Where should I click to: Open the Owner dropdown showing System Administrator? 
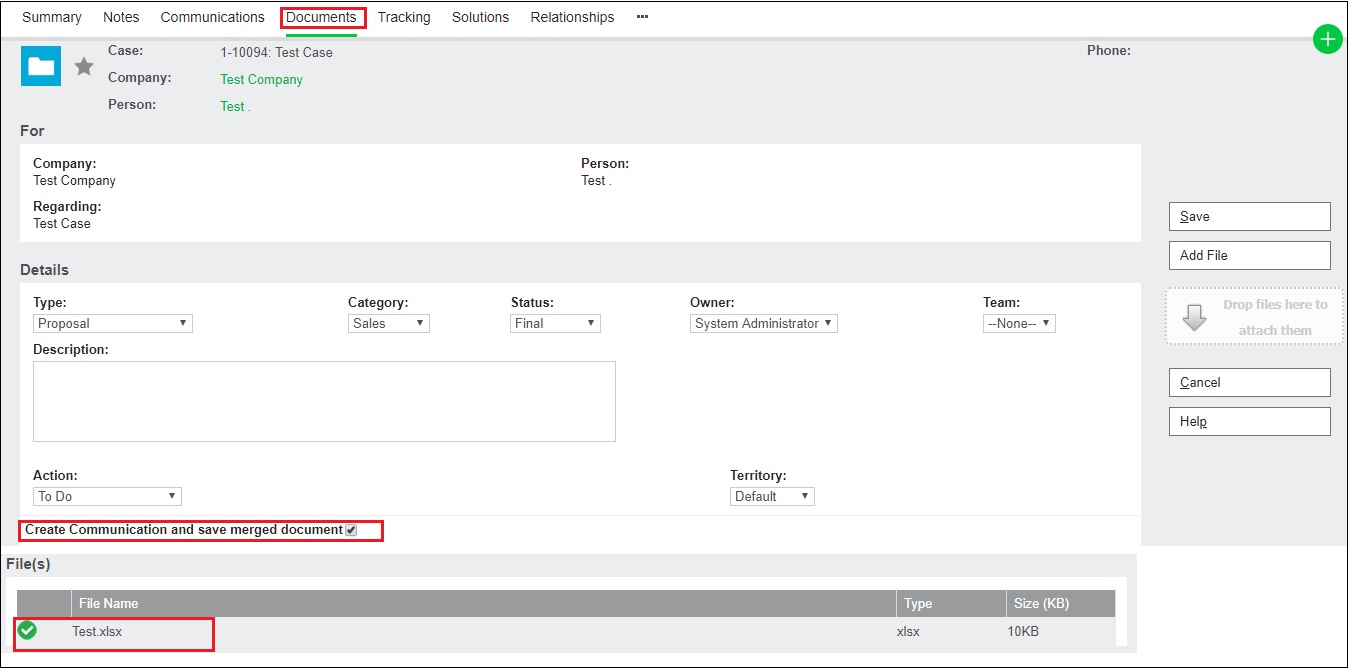click(764, 324)
